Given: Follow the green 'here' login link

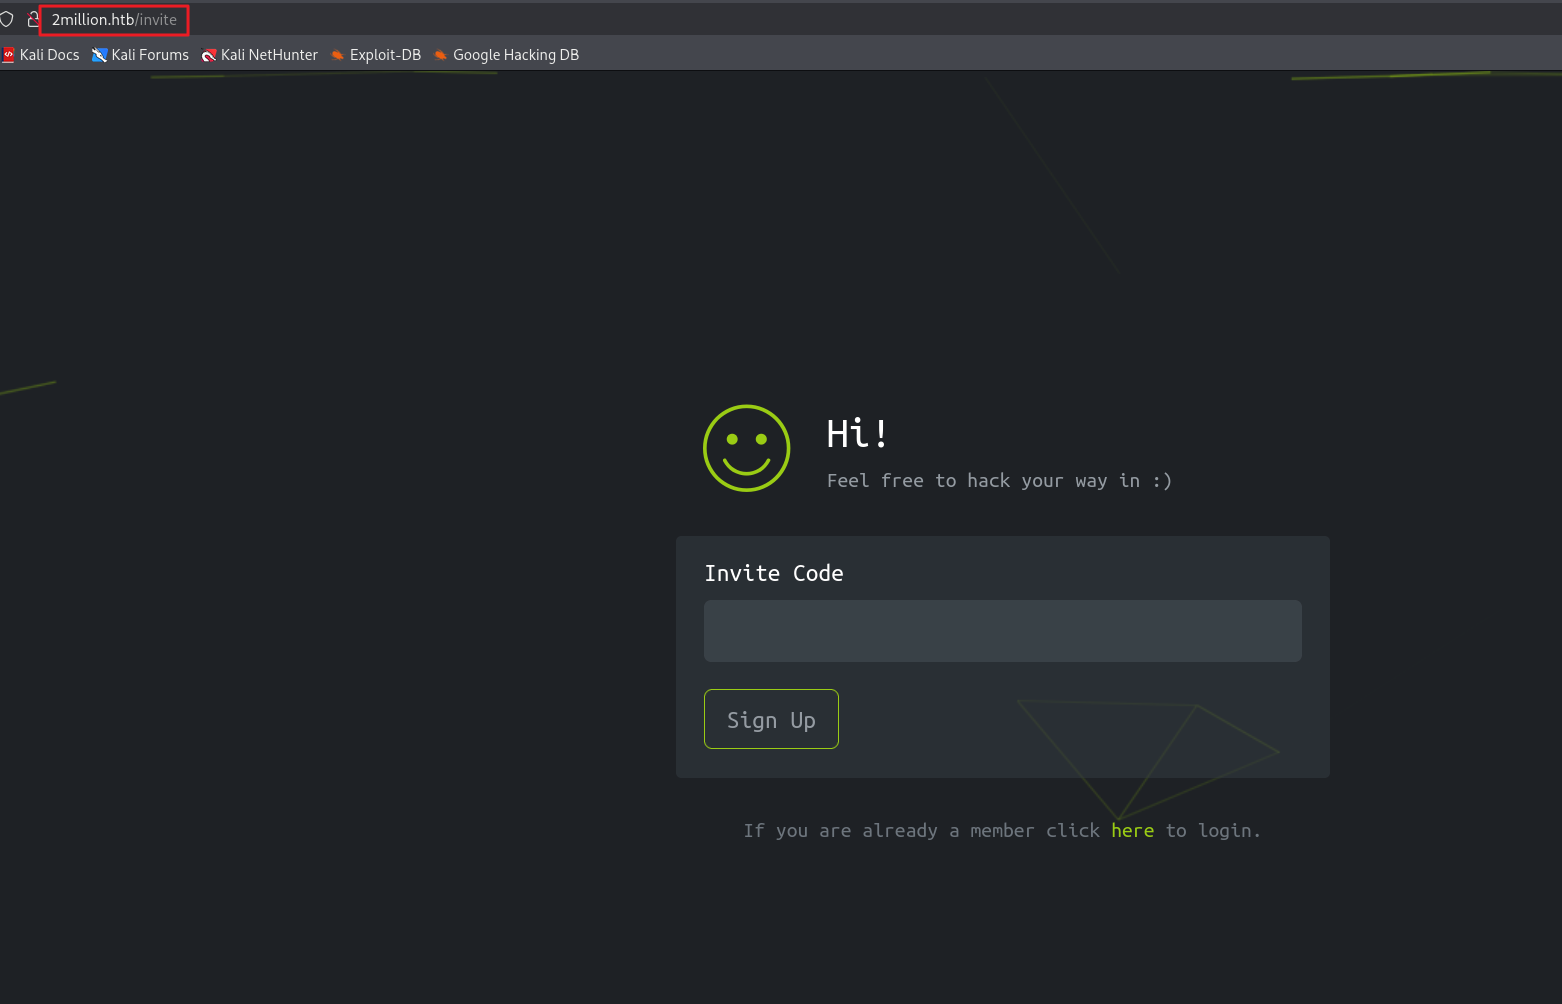Looking at the screenshot, I should coord(1132,831).
